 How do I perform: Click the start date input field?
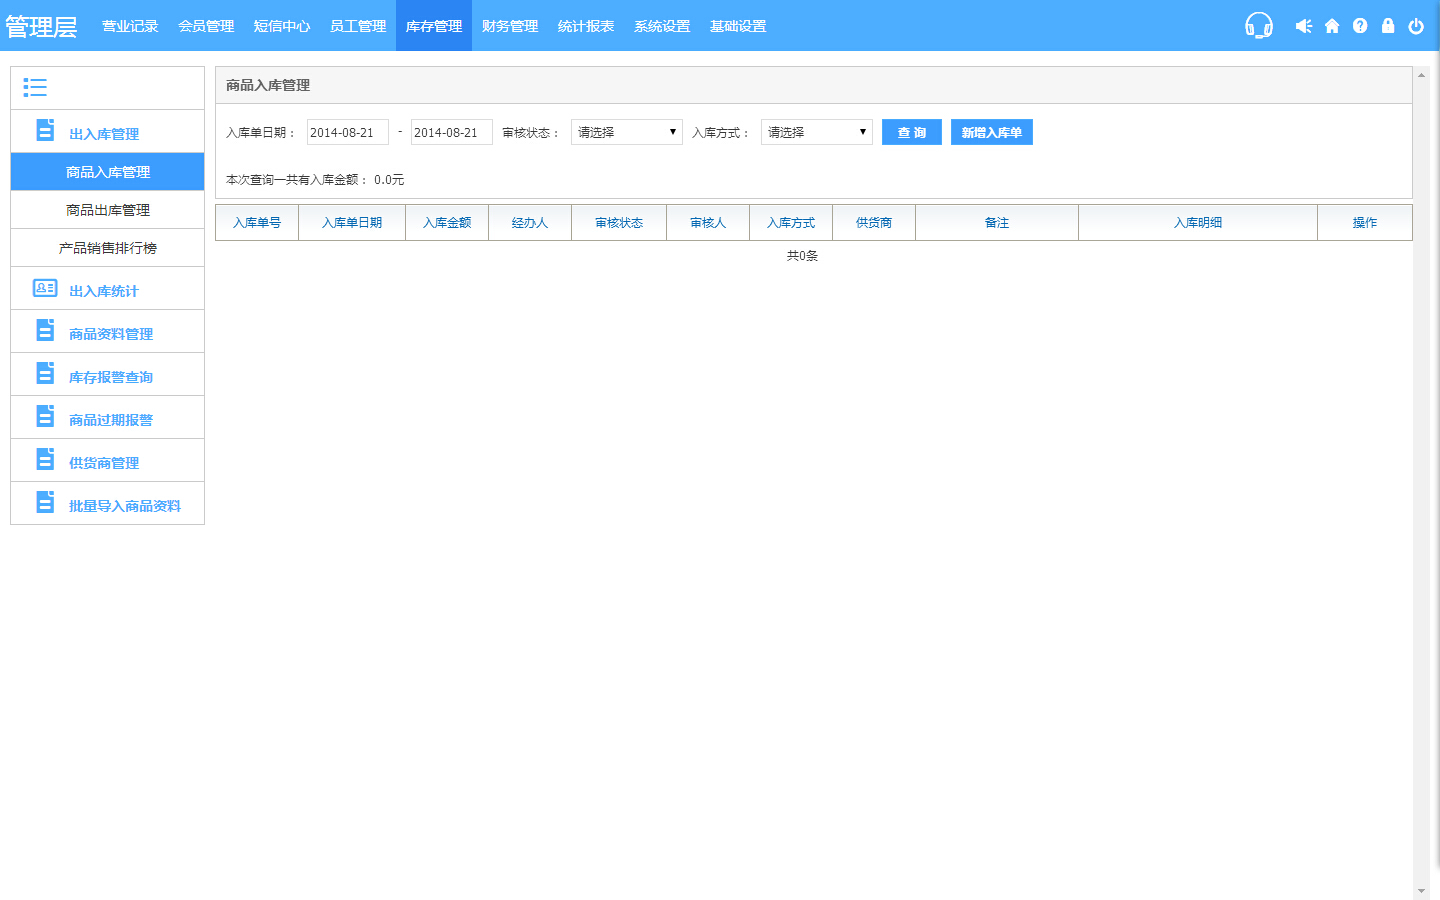347,132
